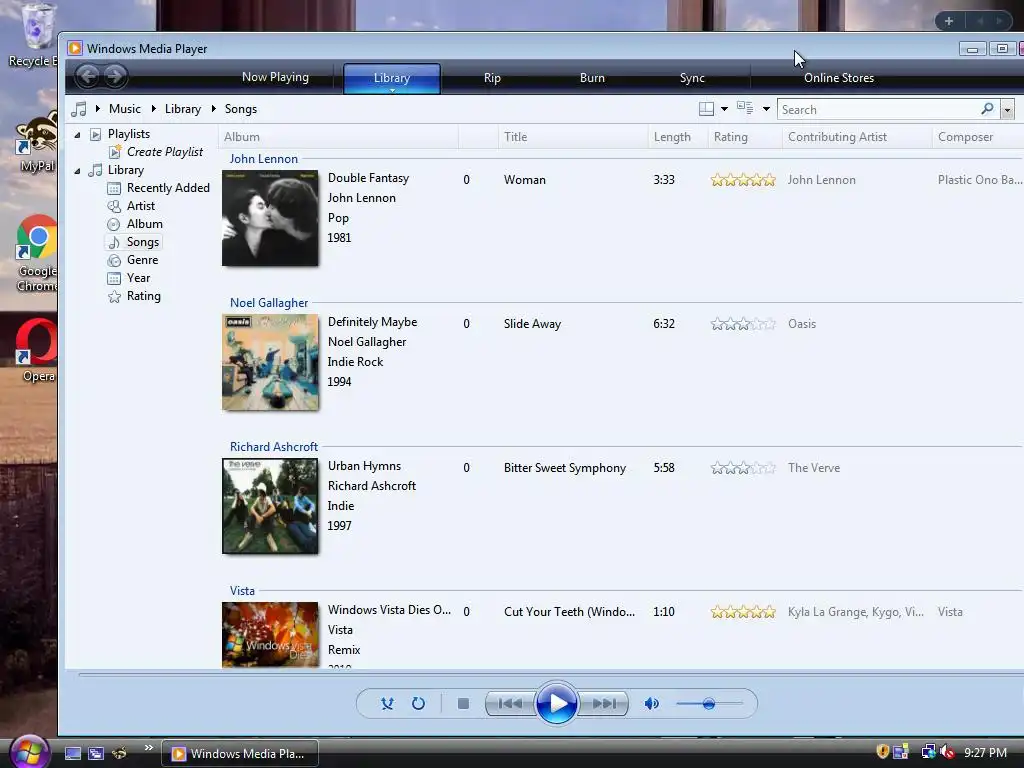Switch to the Rip tab
Image resolution: width=1024 pixels, height=768 pixels.
click(x=492, y=78)
